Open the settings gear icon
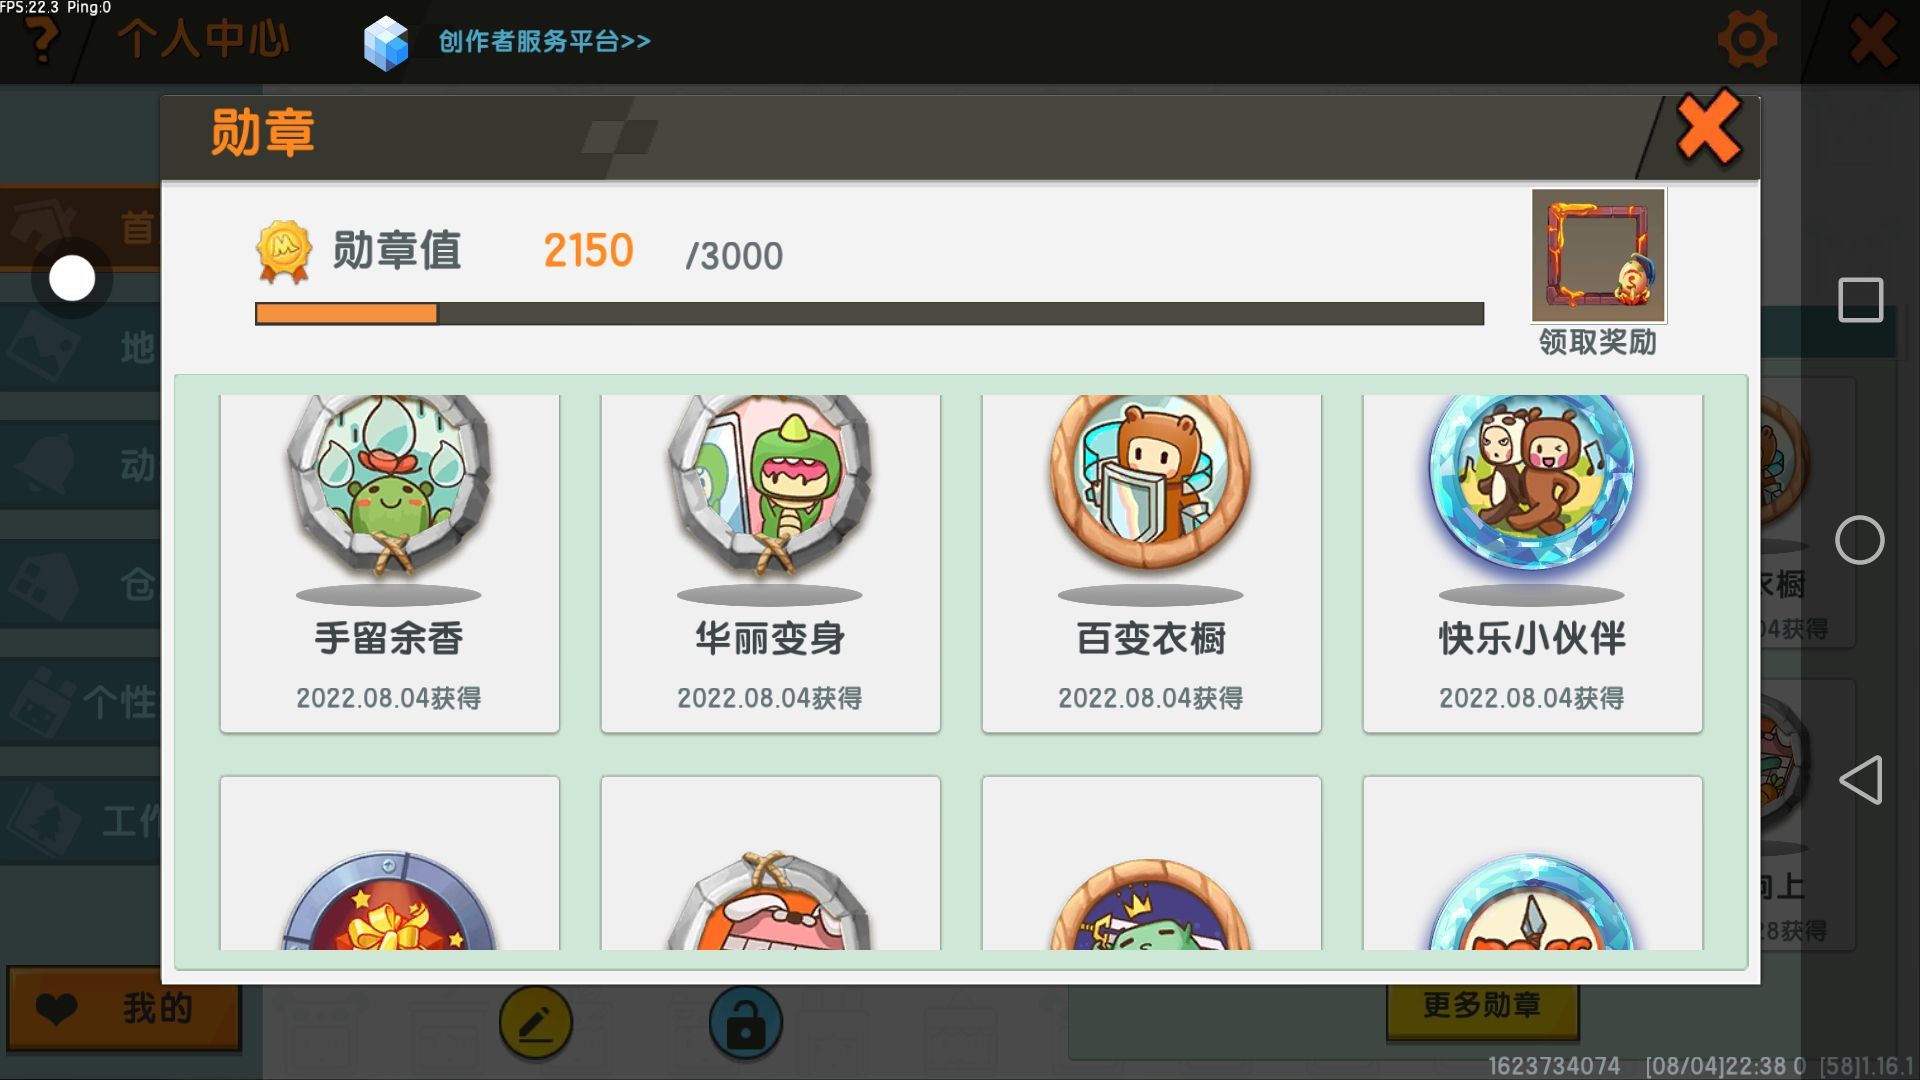Screen dimensions: 1920x1080 click(x=1746, y=41)
